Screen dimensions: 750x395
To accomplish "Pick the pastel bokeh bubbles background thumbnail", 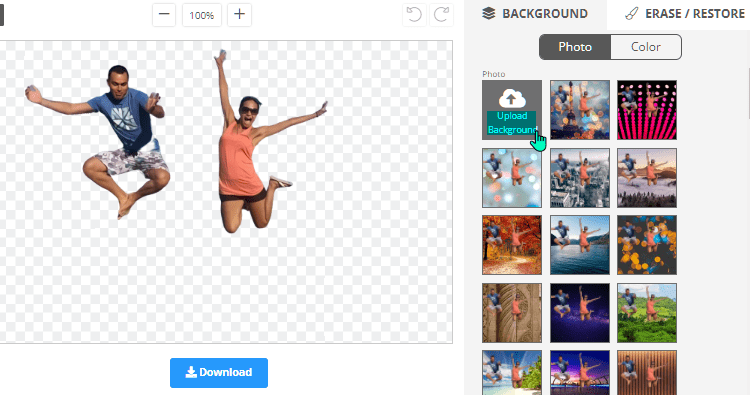I will [x=512, y=178].
